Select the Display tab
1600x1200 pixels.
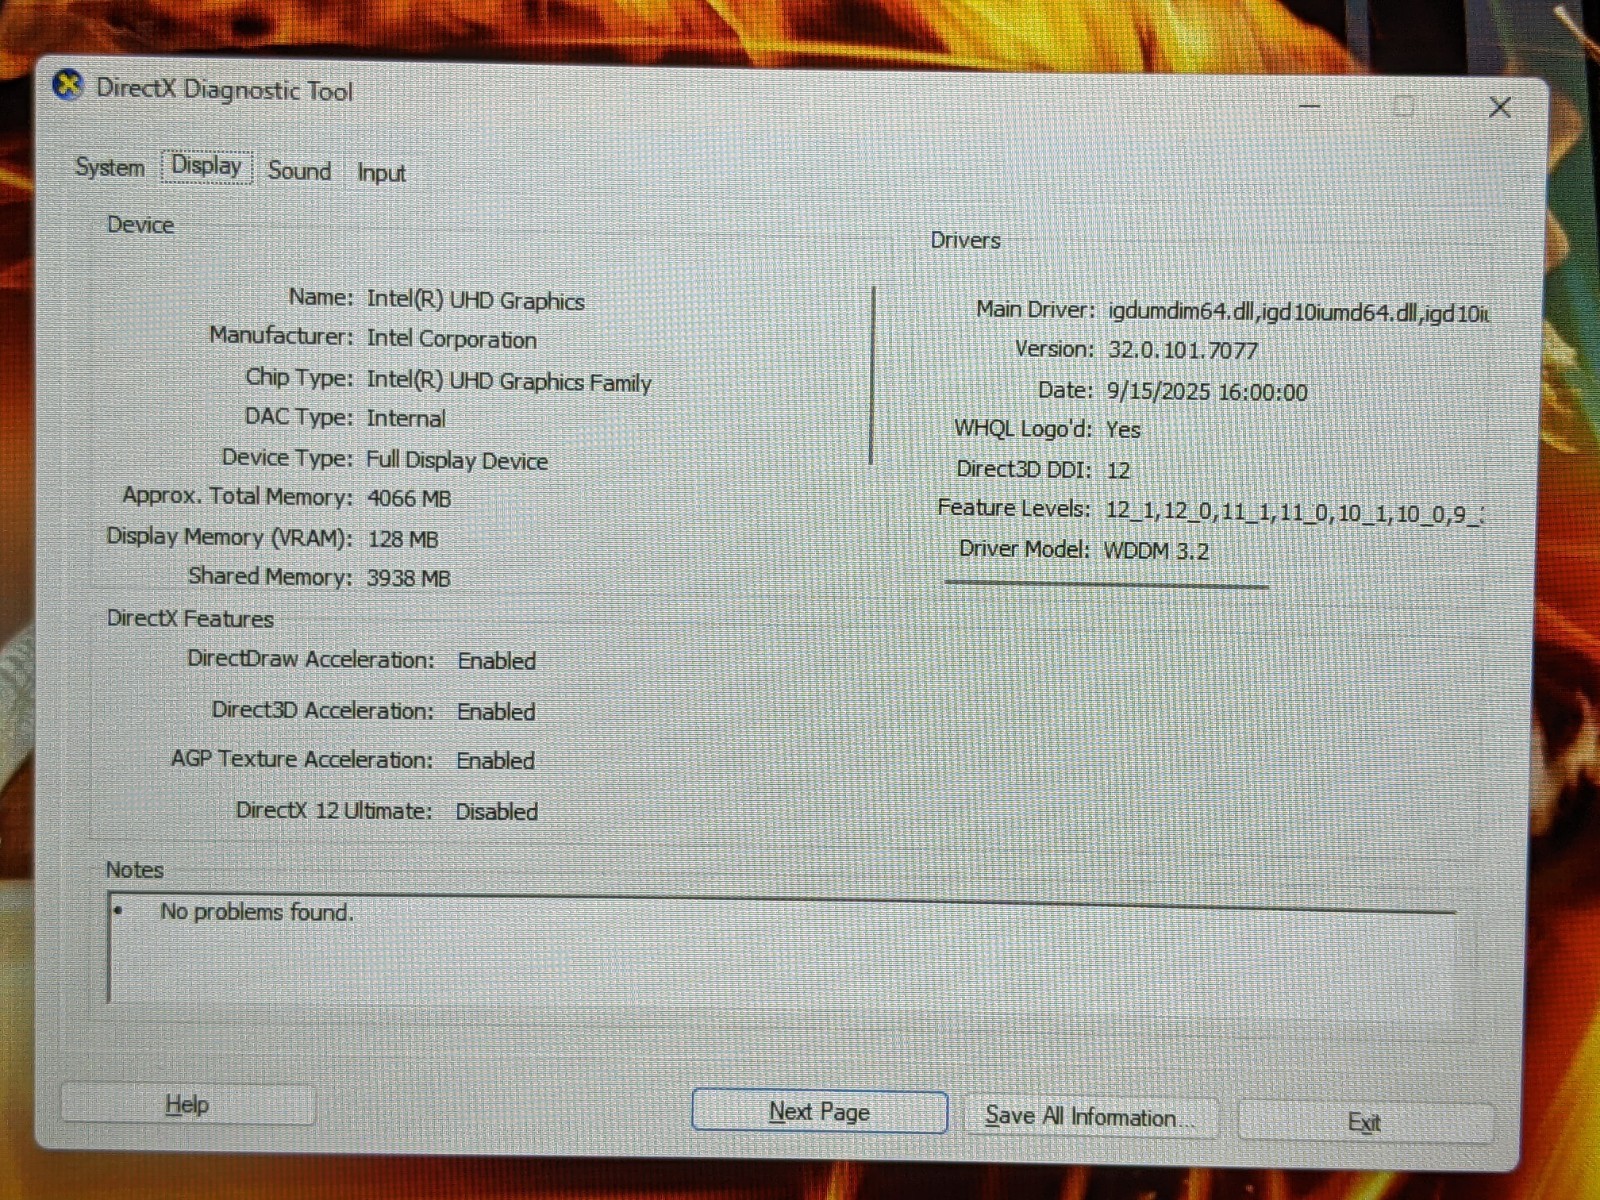click(x=207, y=166)
